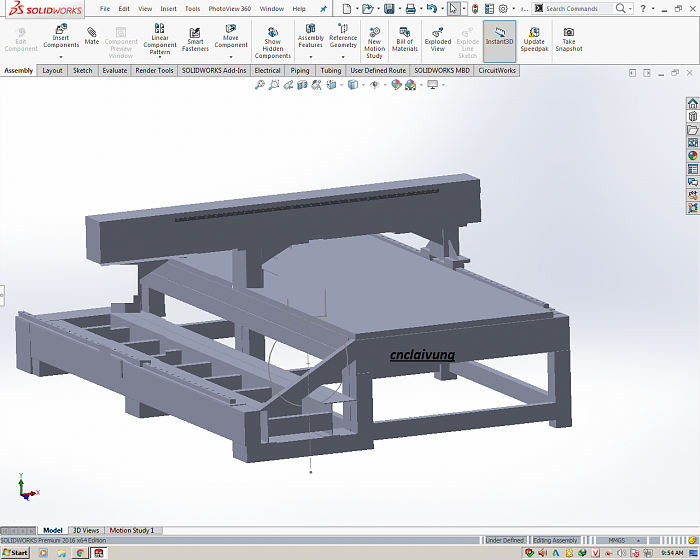Click the cnclaivung text annotation on model

422,355
